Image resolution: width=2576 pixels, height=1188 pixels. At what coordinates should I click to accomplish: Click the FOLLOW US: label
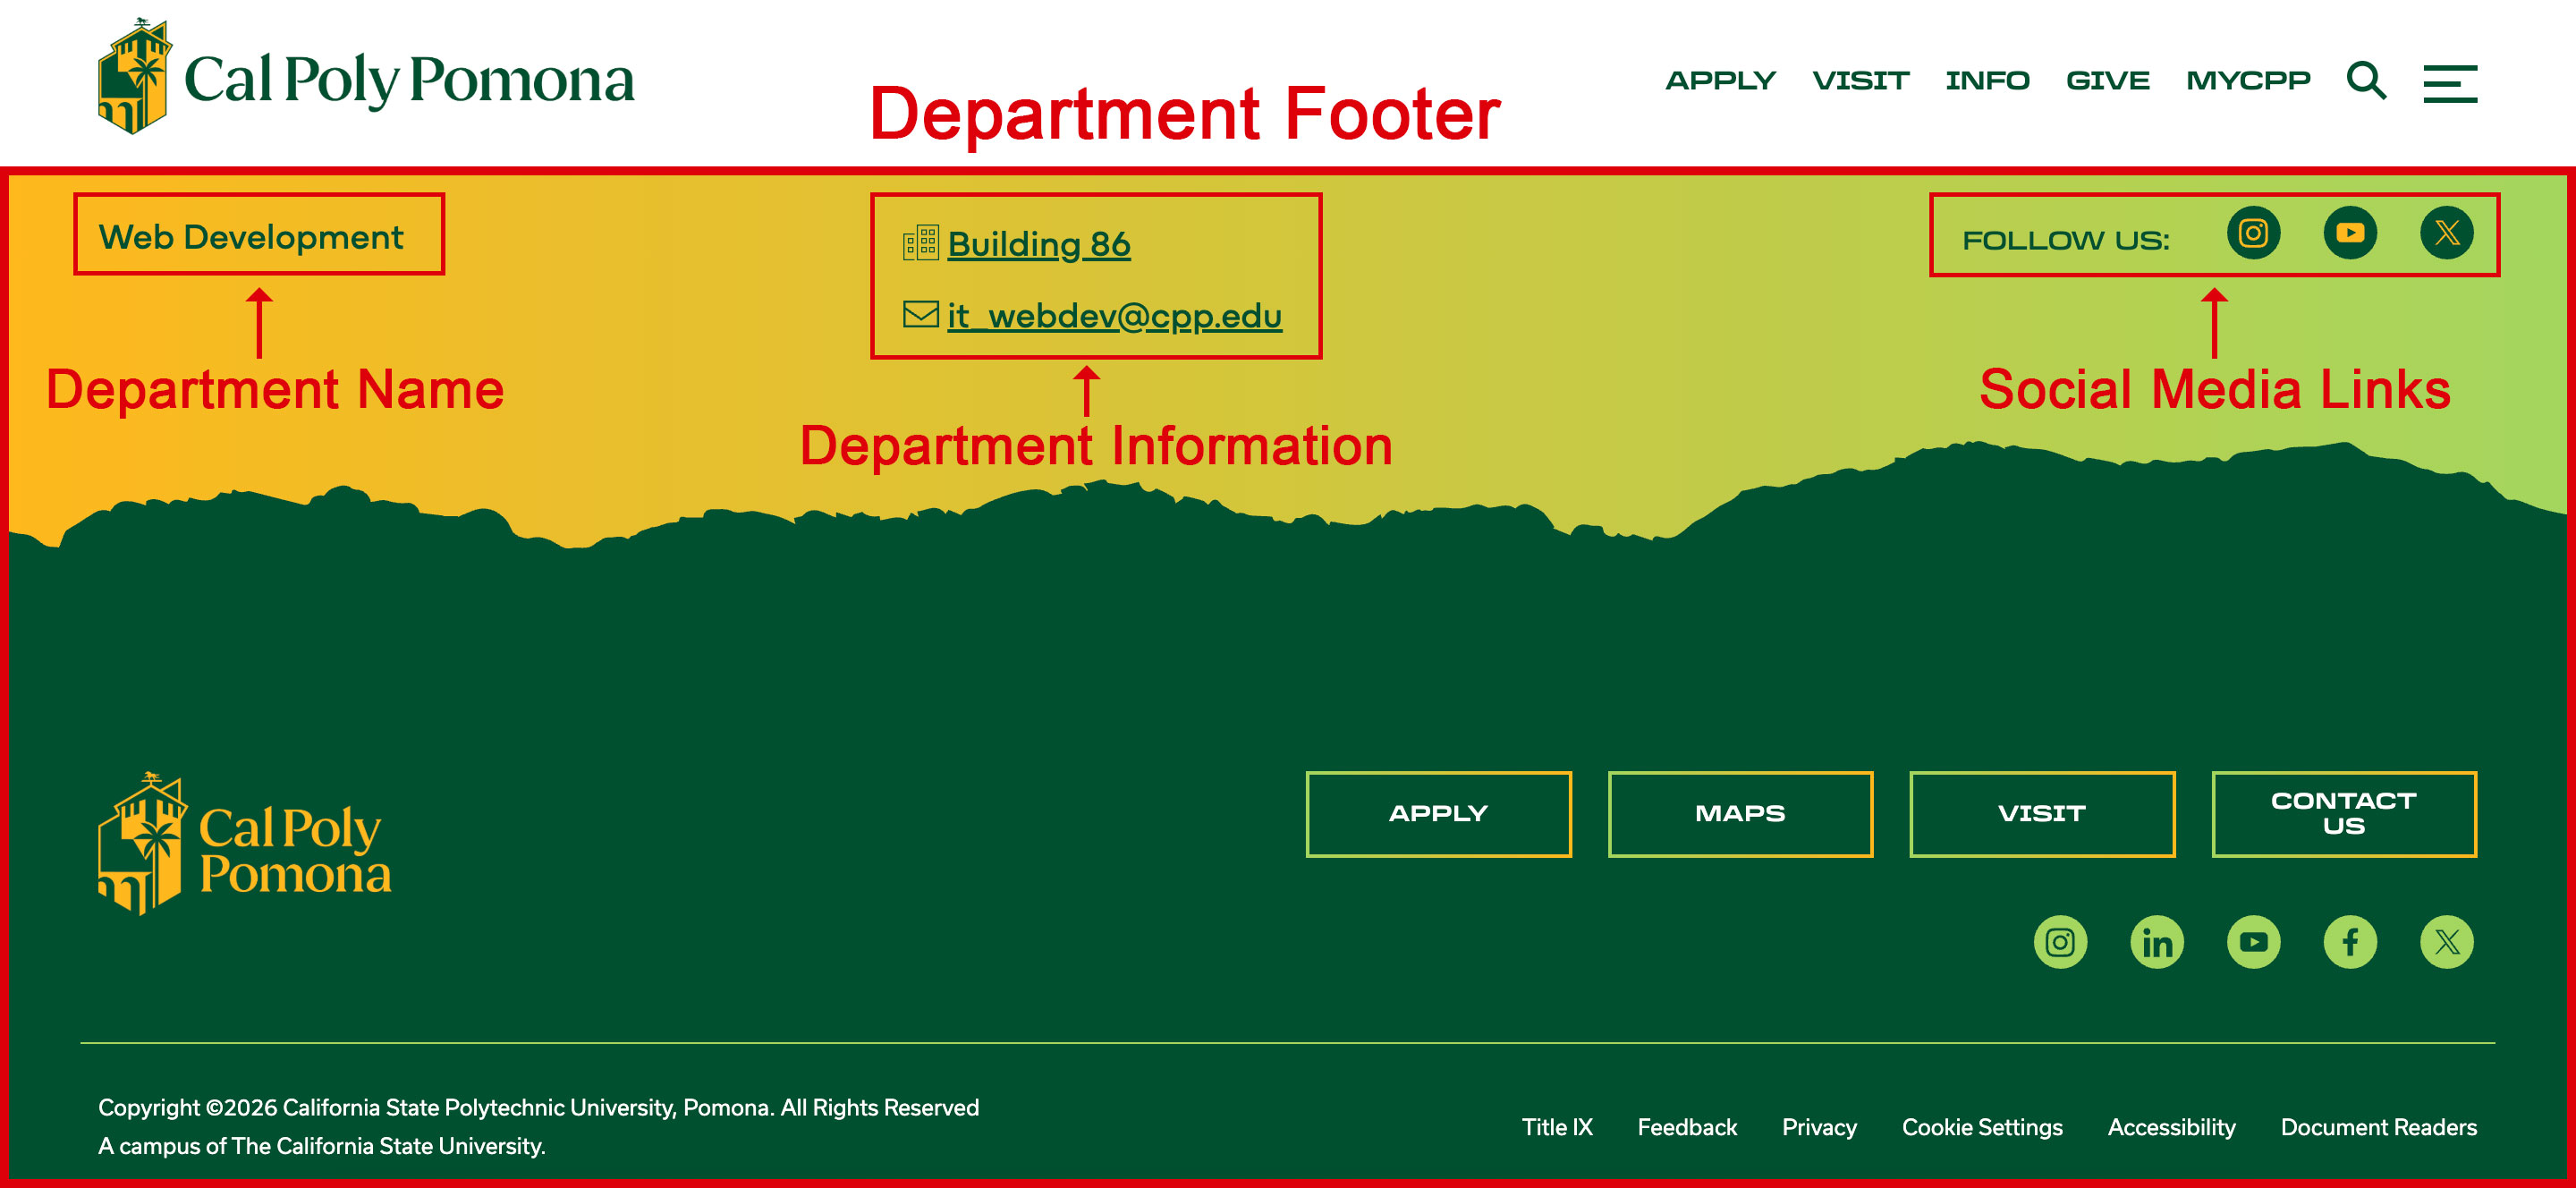pos(2065,240)
